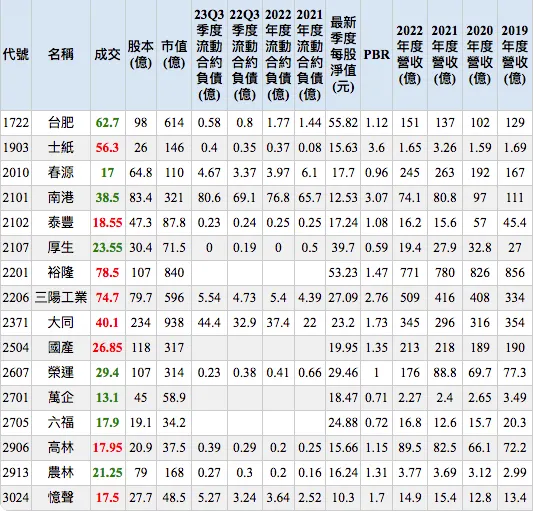Image resolution: width=533 pixels, height=511 pixels.
Task: Click 南港 price 38.5
Action: pyautogui.click(x=107, y=198)
